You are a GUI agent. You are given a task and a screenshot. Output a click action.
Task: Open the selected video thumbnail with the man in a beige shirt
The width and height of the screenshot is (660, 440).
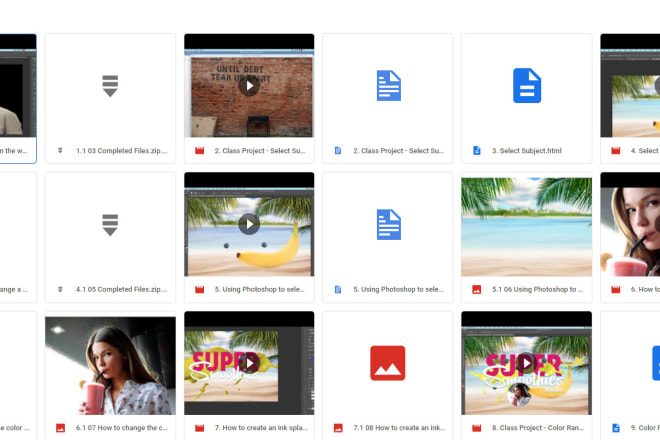[18, 85]
